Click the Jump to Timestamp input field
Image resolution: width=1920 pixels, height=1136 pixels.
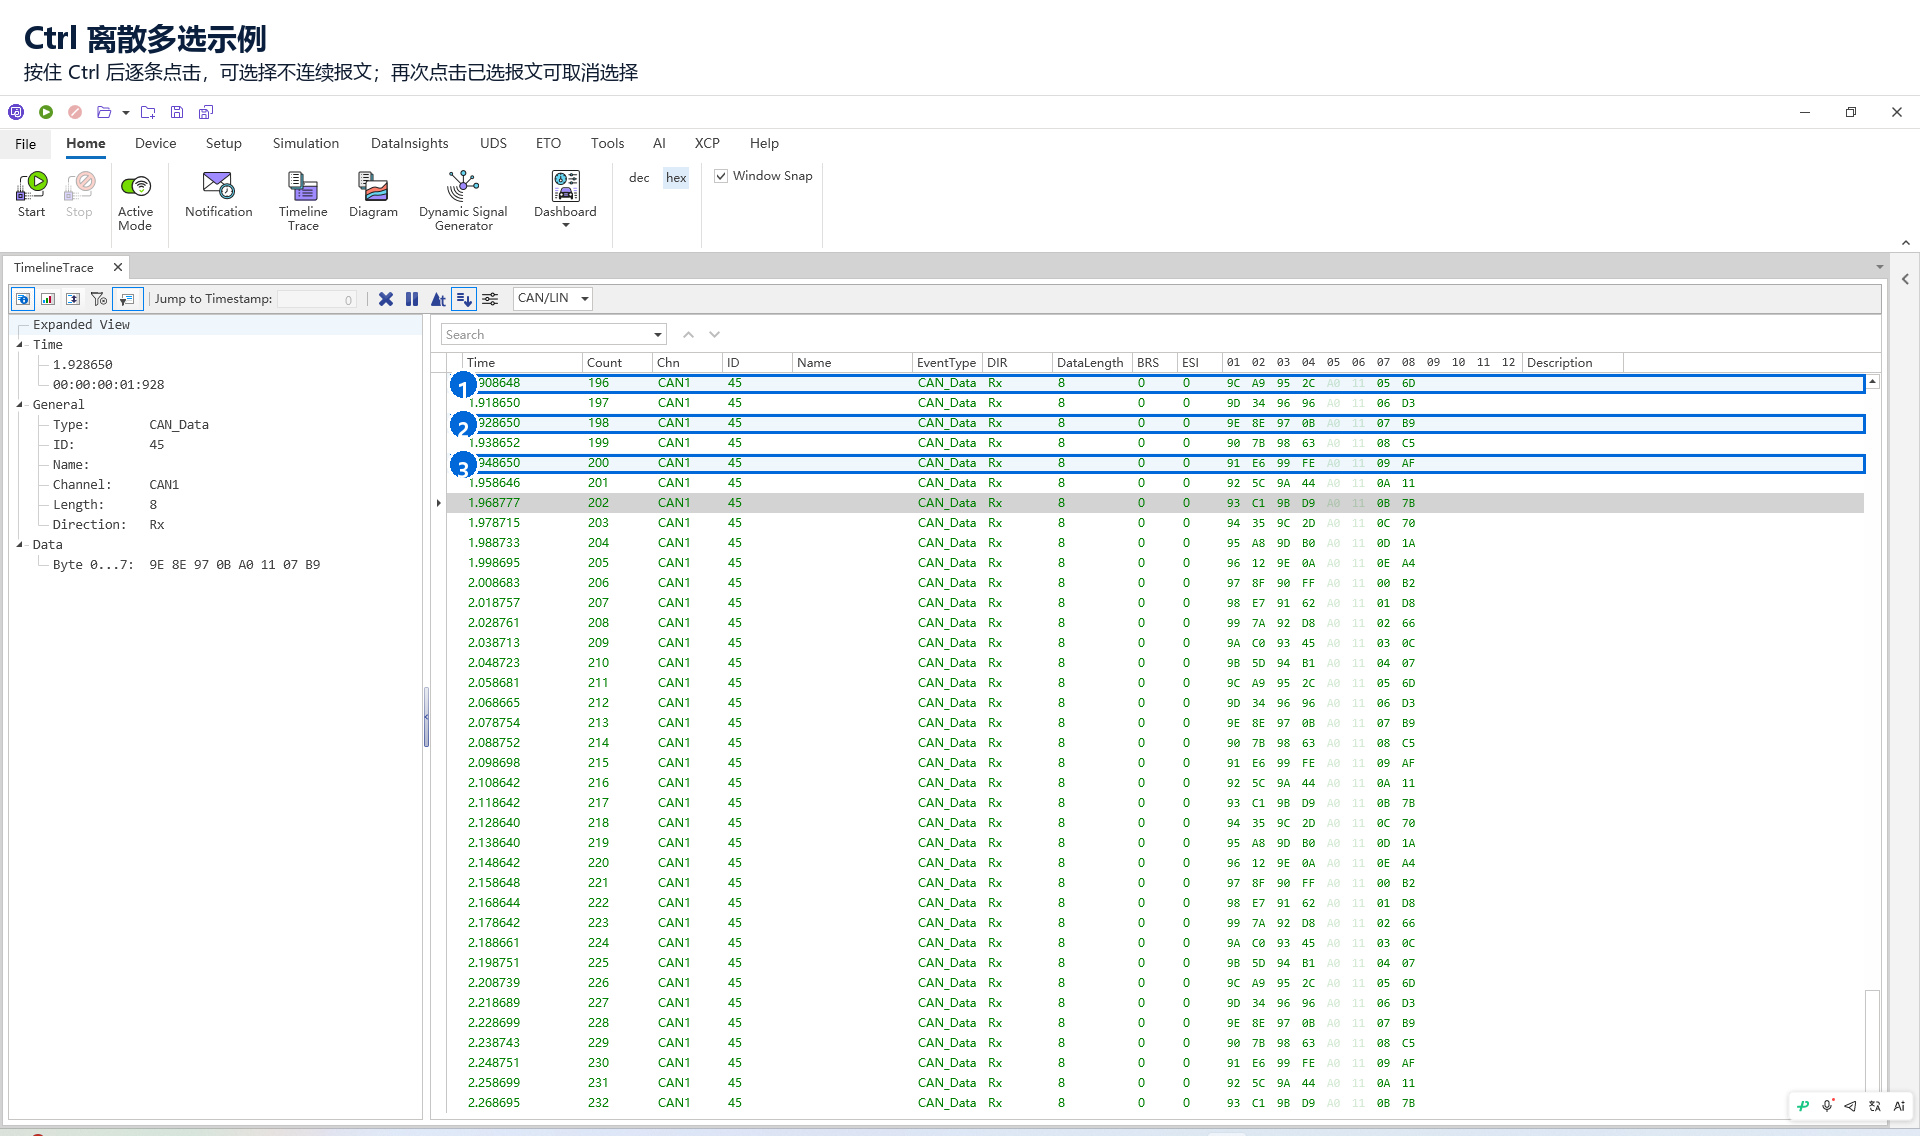click(316, 299)
